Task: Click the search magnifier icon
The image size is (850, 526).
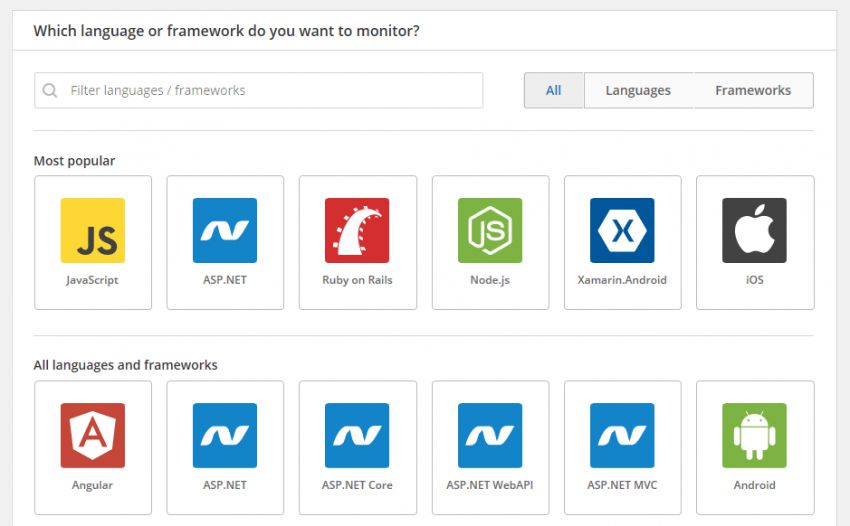Action: (50, 91)
